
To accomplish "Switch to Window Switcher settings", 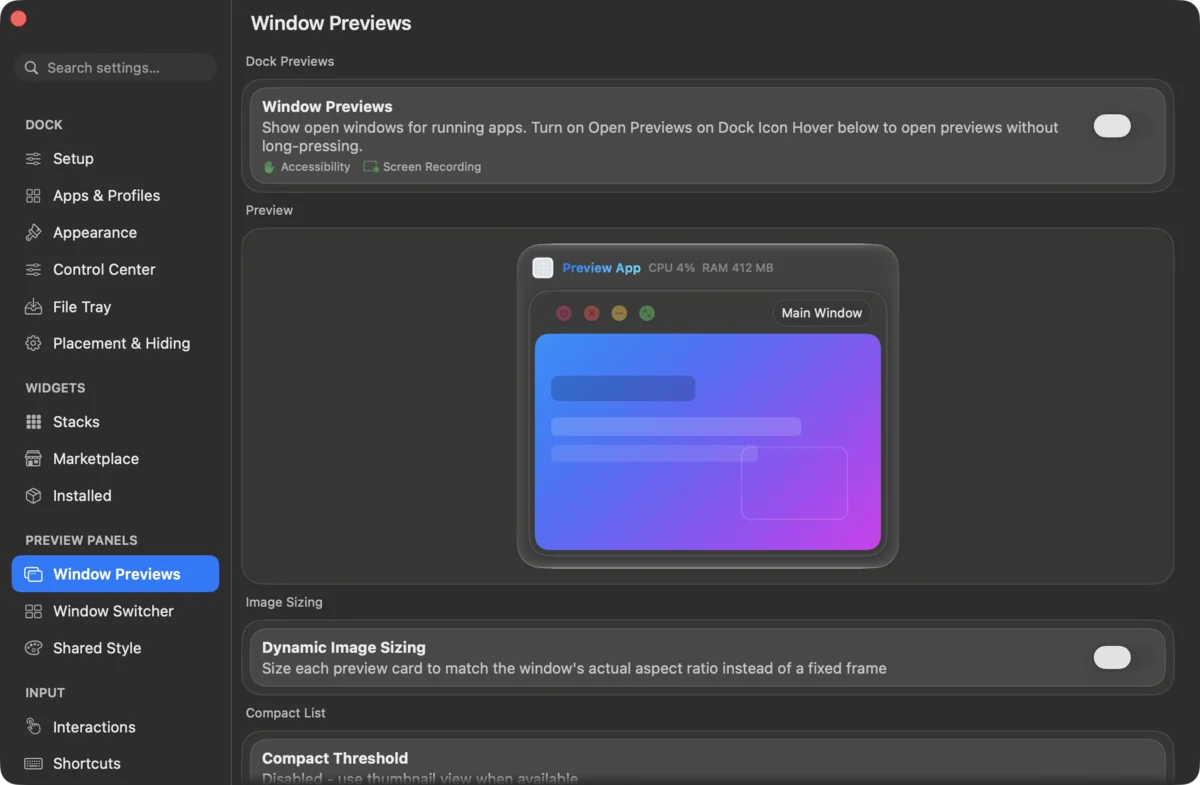I will tap(115, 611).
